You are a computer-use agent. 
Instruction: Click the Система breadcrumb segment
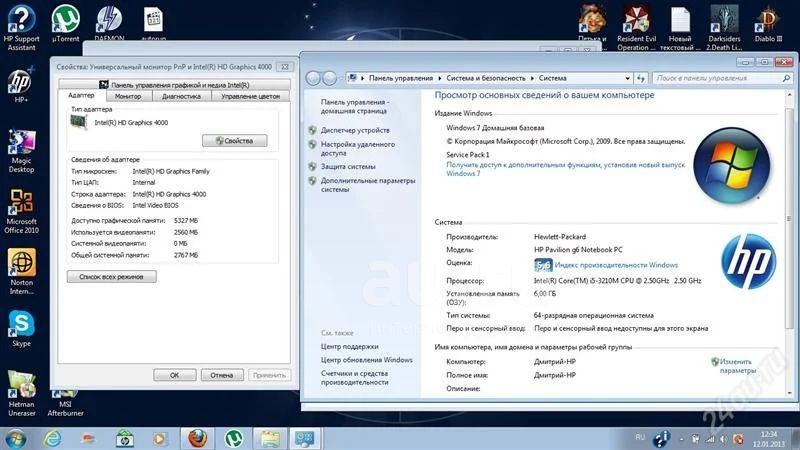pyautogui.click(x=553, y=78)
